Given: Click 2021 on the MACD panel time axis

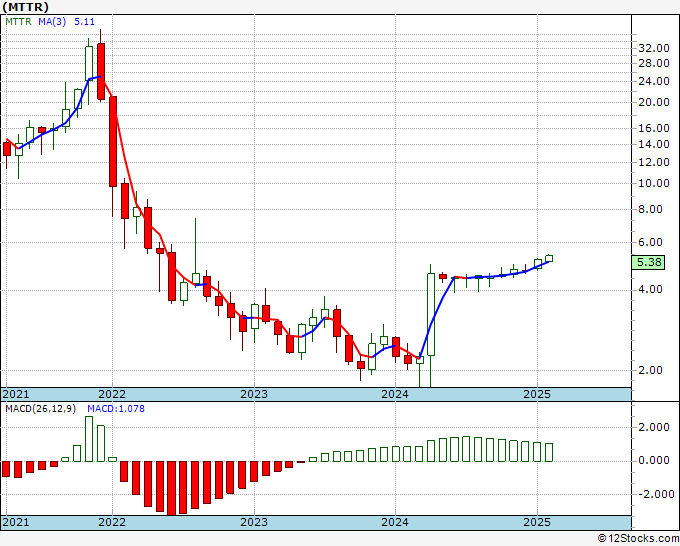Looking at the screenshot, I should 16,522.
